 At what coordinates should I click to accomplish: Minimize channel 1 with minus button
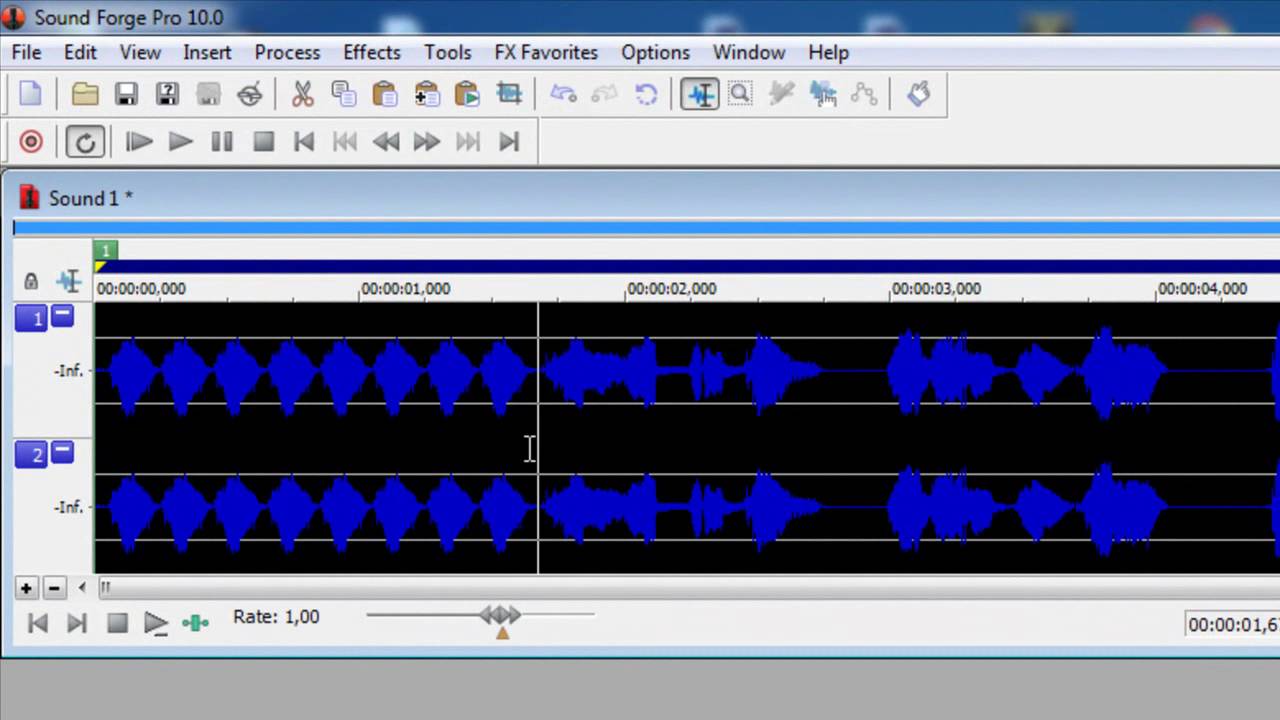(x=62, y=316)
